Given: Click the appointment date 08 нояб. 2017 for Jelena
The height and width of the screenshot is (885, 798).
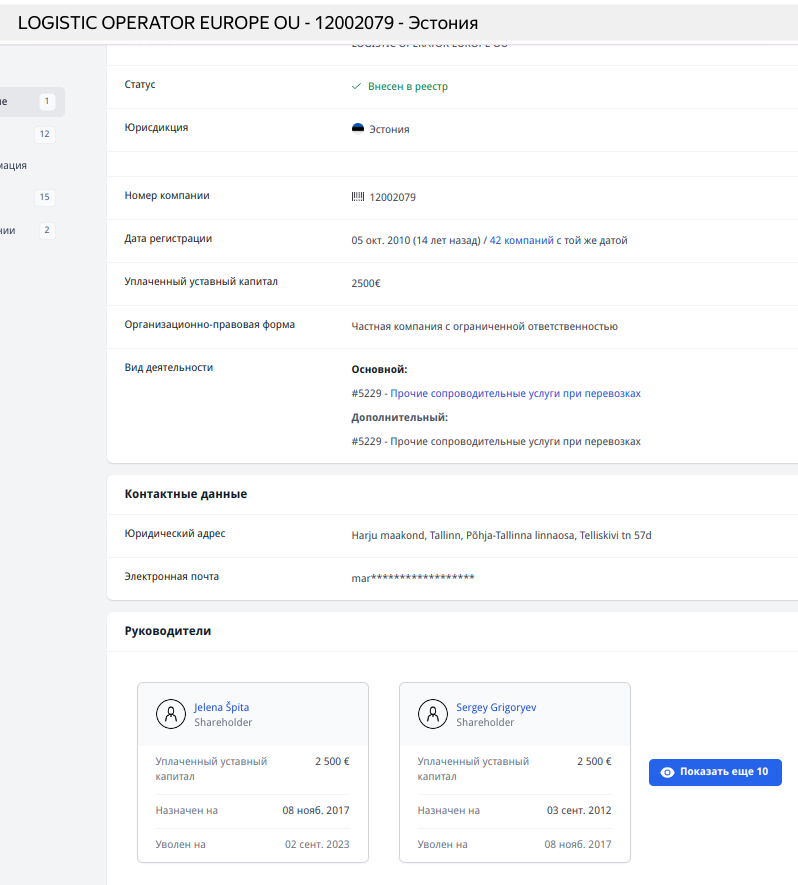Looking at the screenshot, I should (316, 810).
